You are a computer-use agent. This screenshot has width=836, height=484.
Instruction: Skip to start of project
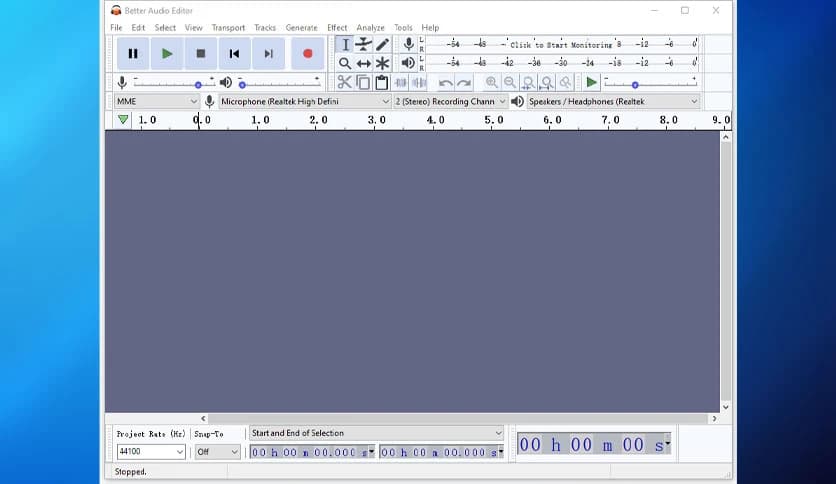[234, 53]
